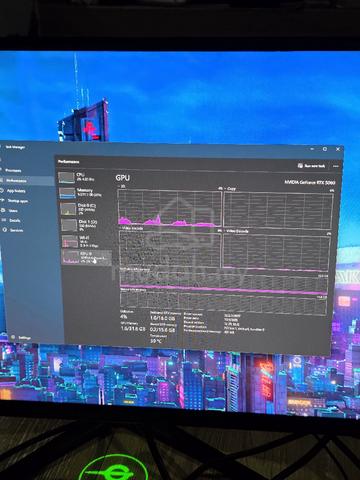Select the CPU performance thumbnail
Screen dimensions: 360x480
pyautogui.click(x=66, y=178)
